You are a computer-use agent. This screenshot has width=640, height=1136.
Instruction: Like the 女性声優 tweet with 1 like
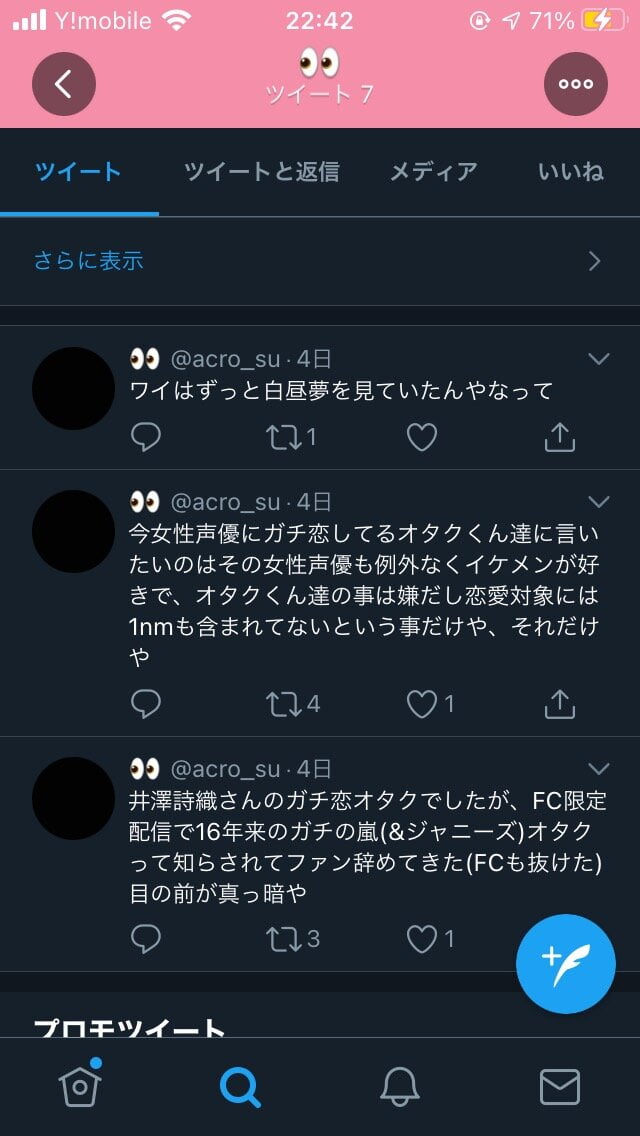click(x=422, y=704)
